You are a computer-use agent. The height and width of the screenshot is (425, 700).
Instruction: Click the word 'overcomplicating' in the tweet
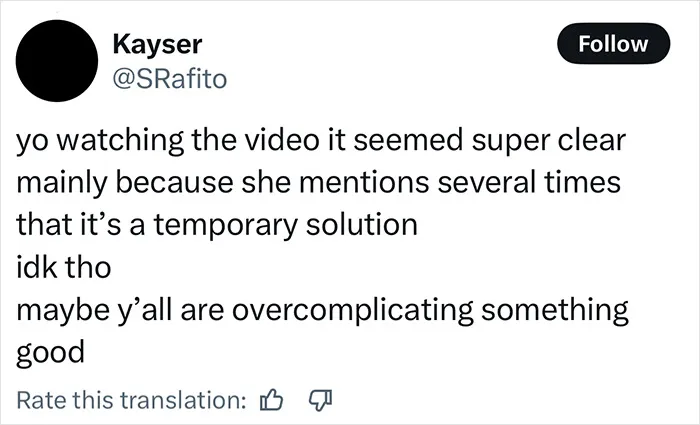353,310
